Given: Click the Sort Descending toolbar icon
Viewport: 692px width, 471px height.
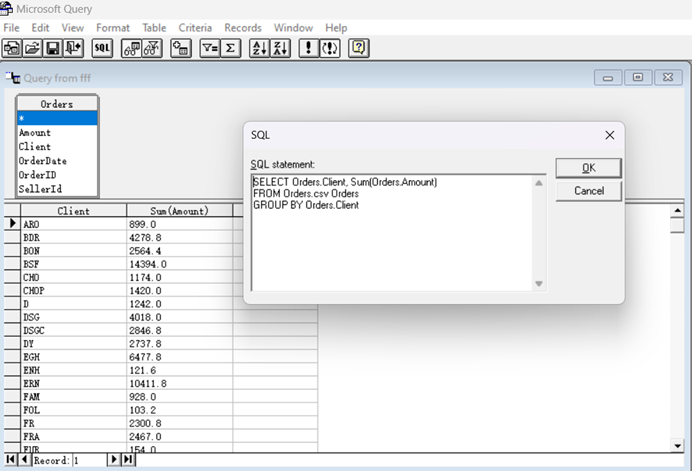Looking at the screenshot, I should click(280, 48).
